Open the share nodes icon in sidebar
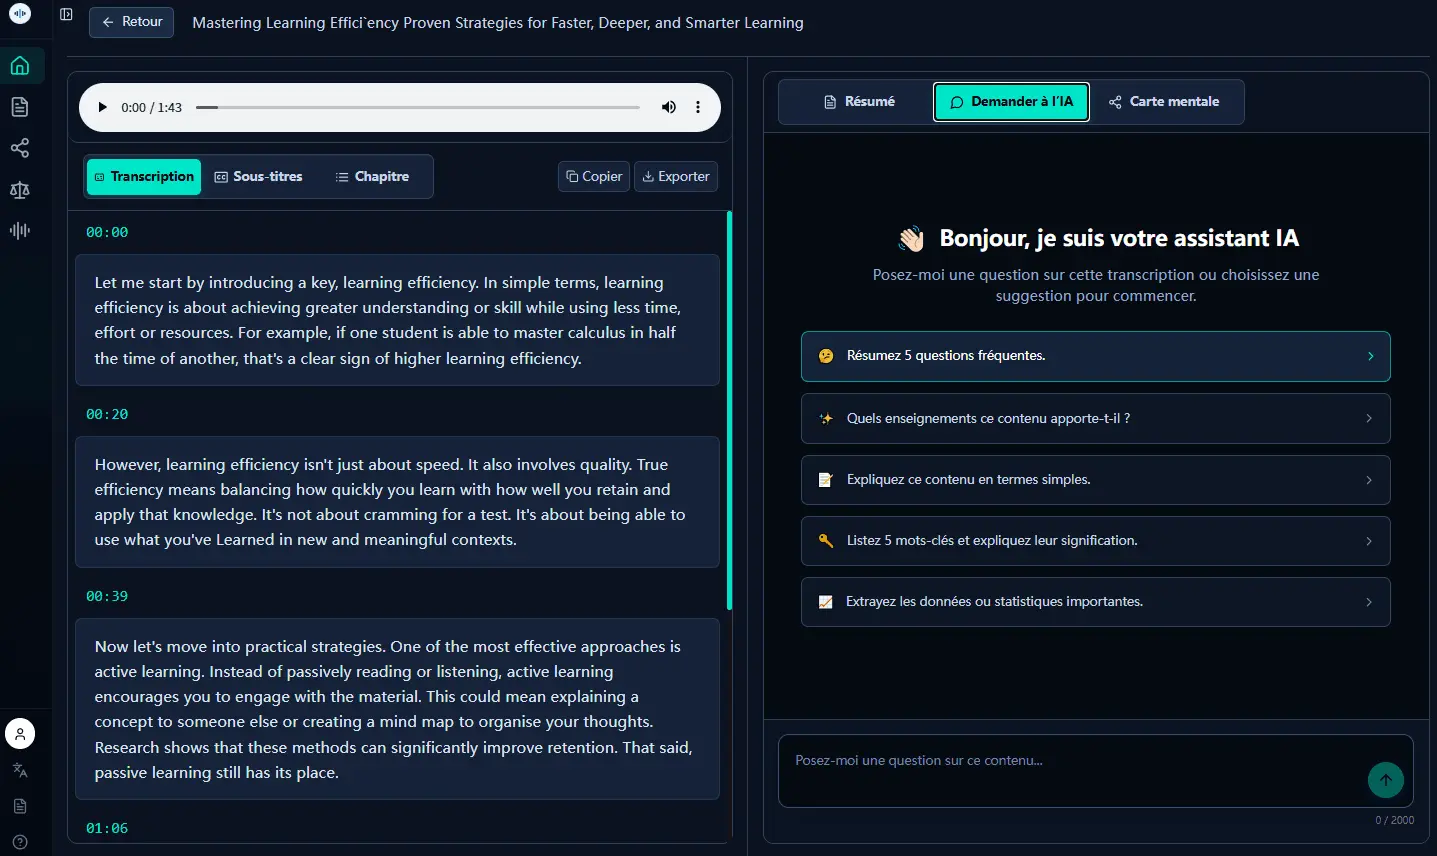This screenshot has height=856, width=1437. [x=20, y=148]
